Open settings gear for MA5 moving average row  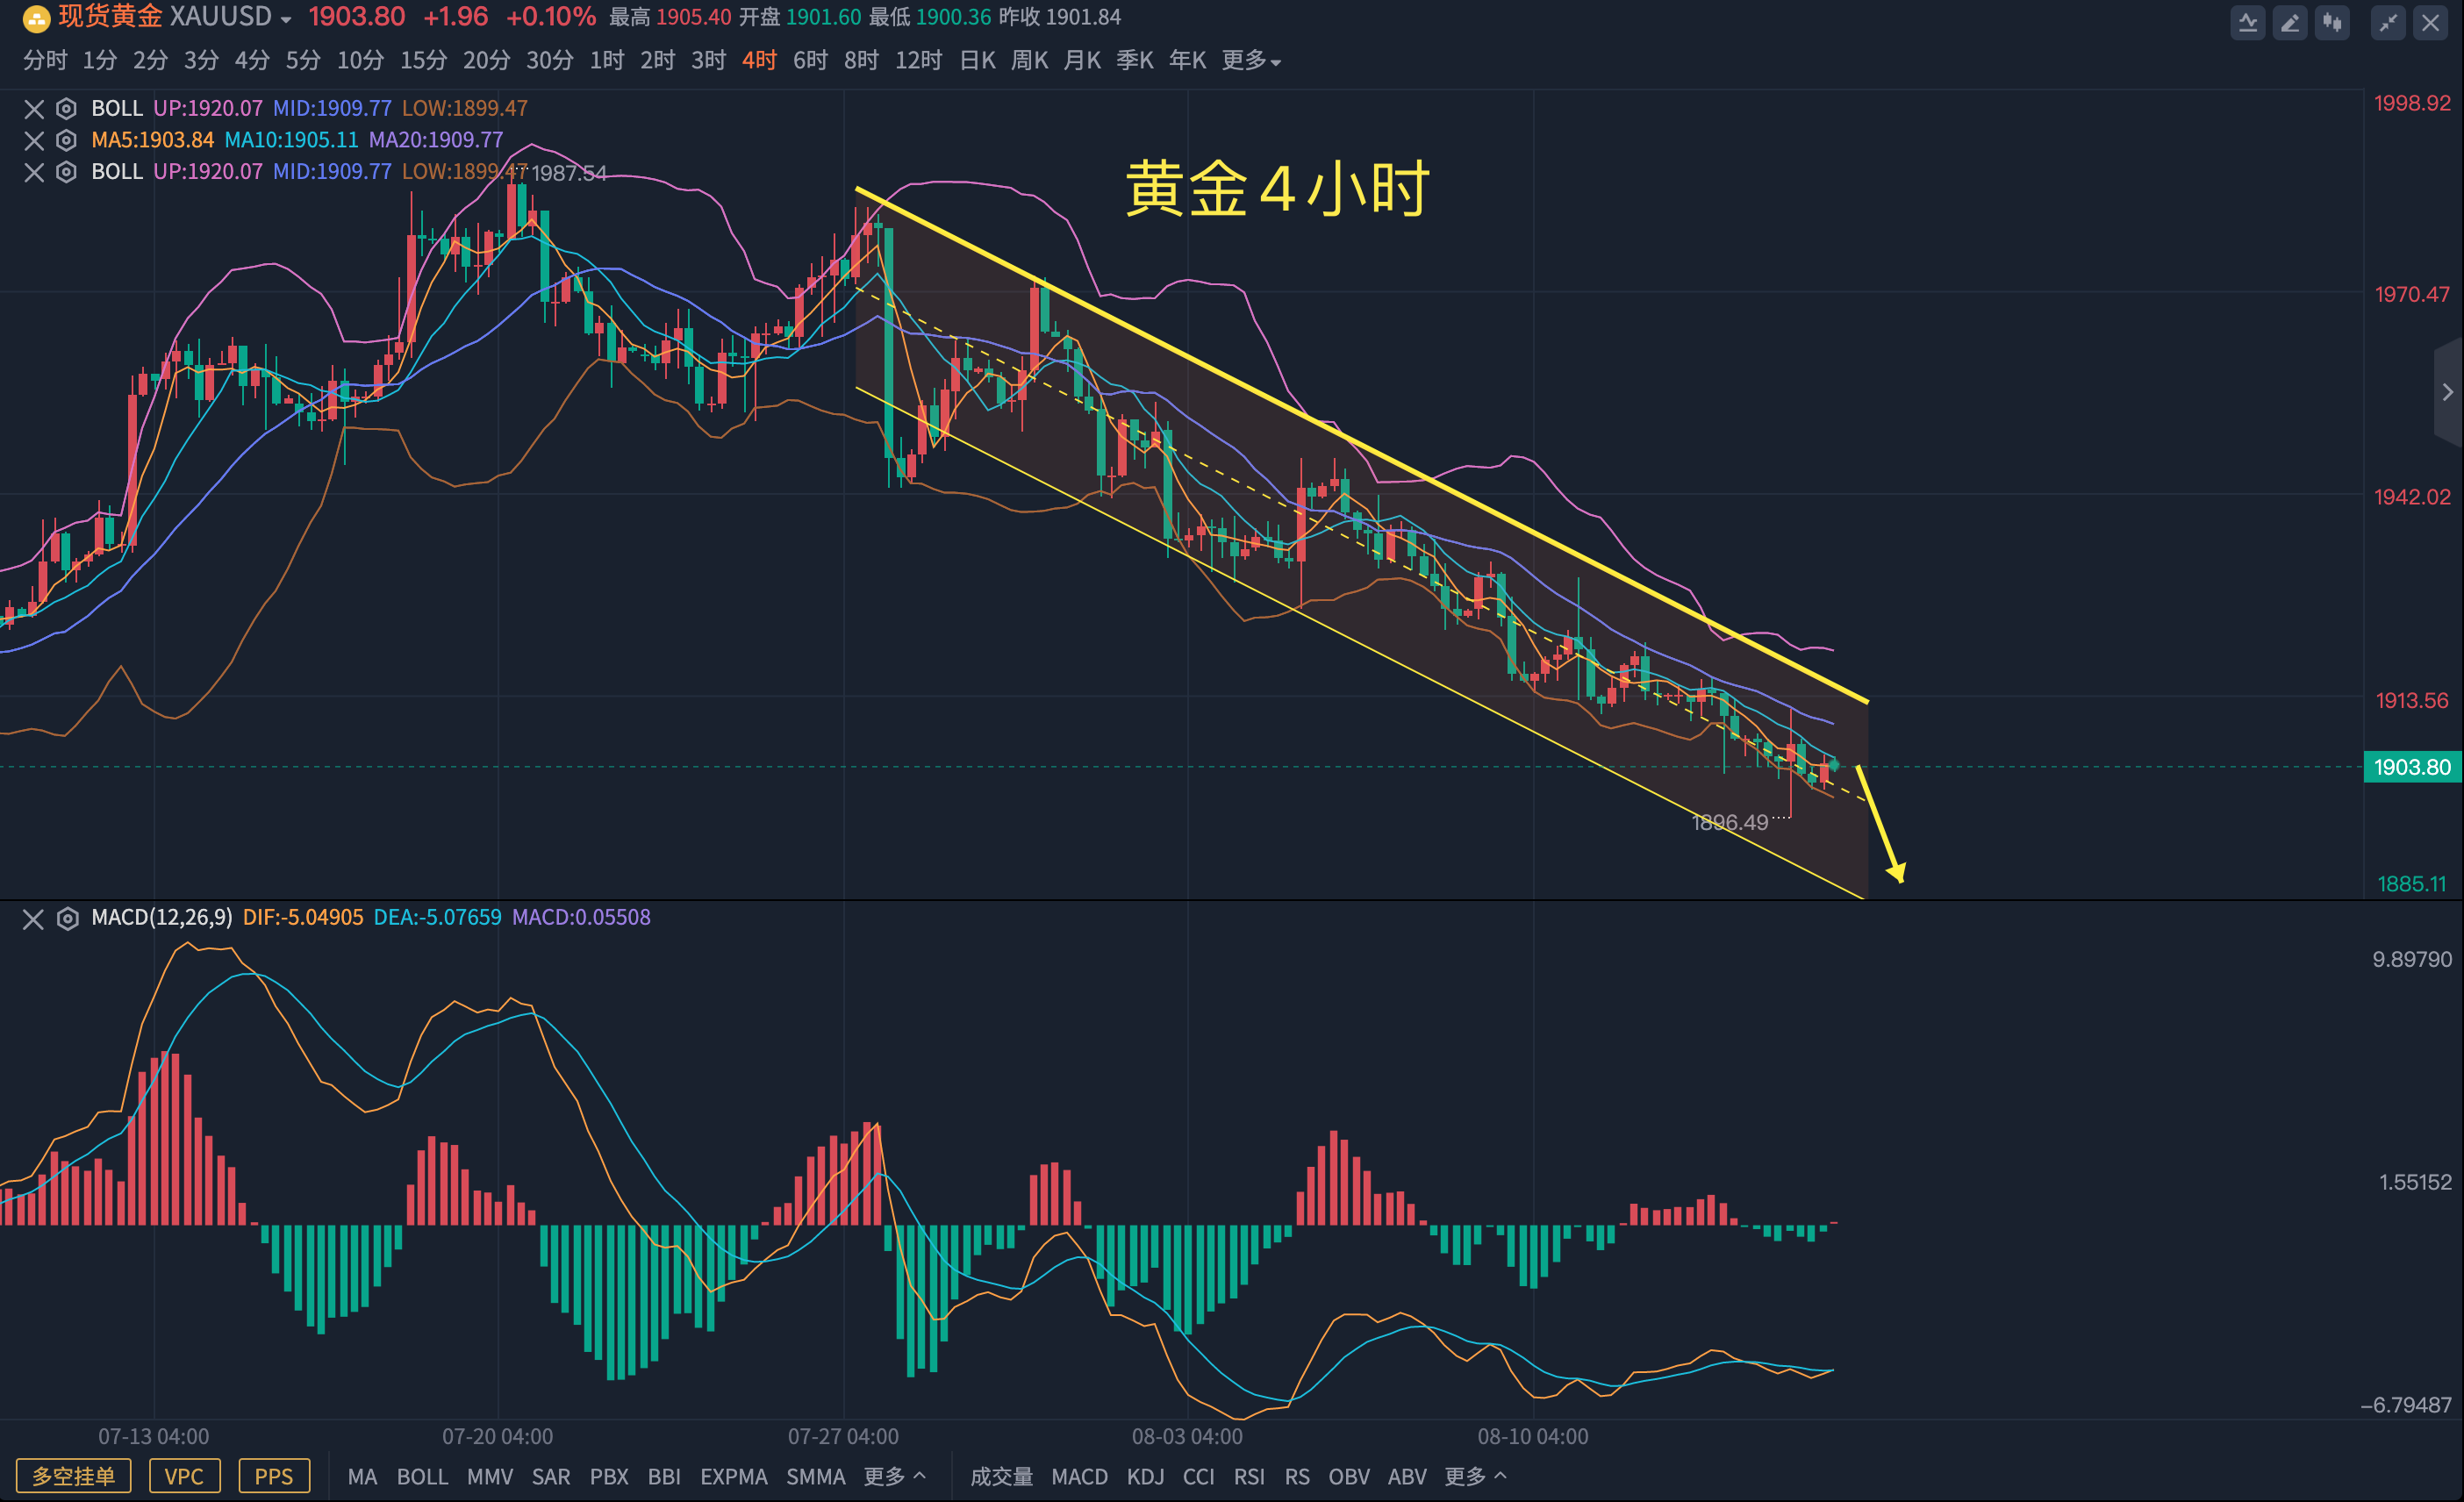coord(66,140)
